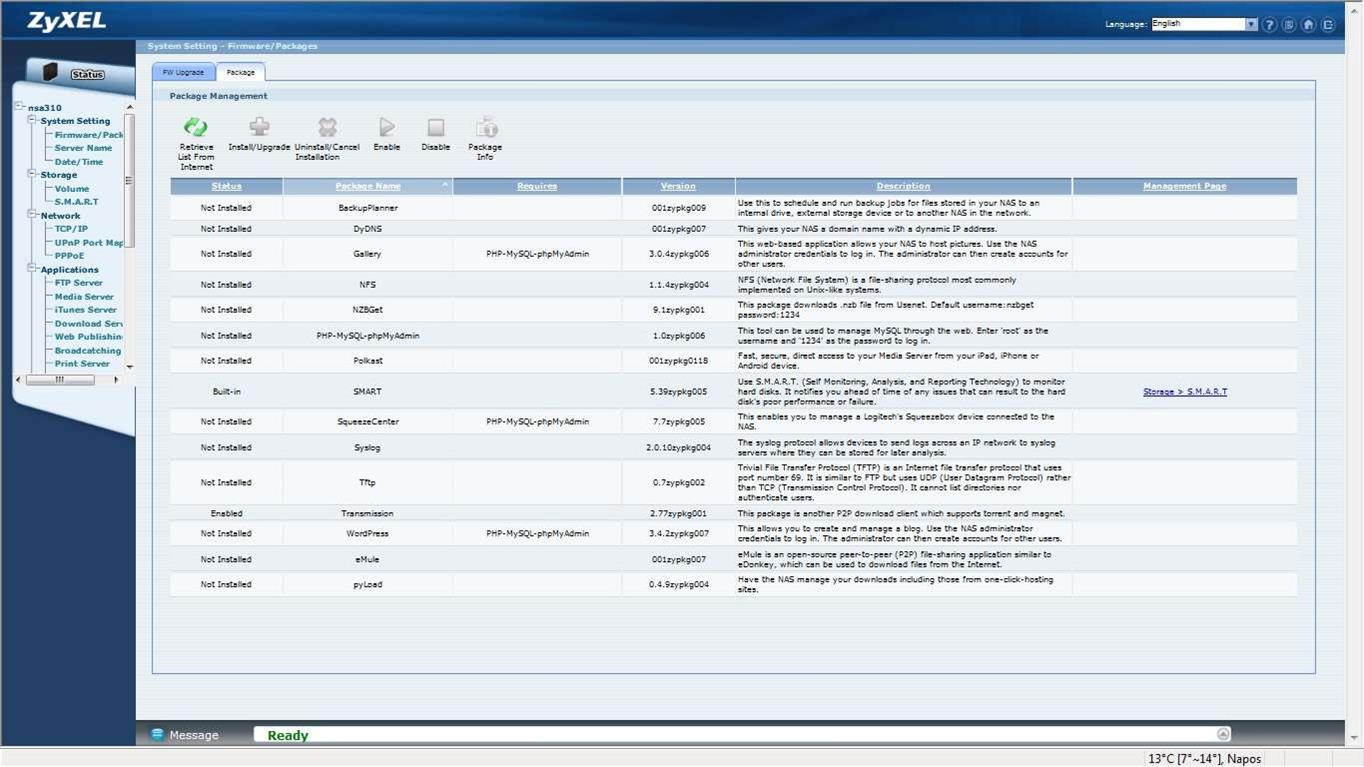Click the clipboard icon next to Help

[1289, 25]
